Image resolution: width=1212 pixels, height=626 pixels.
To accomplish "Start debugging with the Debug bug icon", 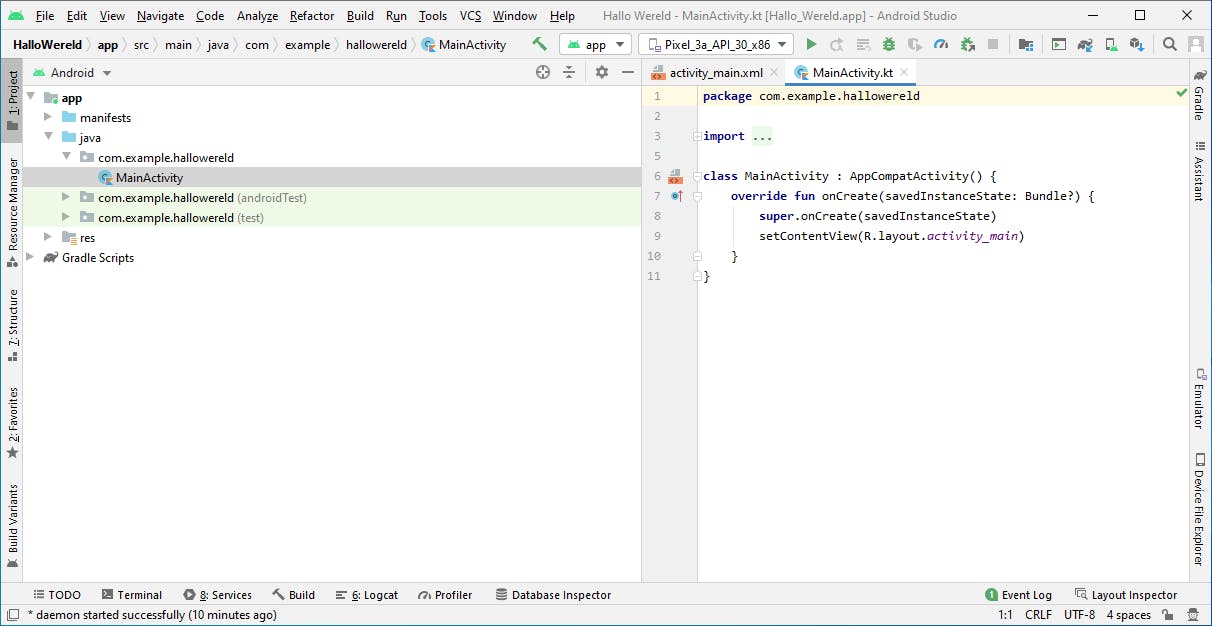I will pyautogui.click(x=889, y=44).
